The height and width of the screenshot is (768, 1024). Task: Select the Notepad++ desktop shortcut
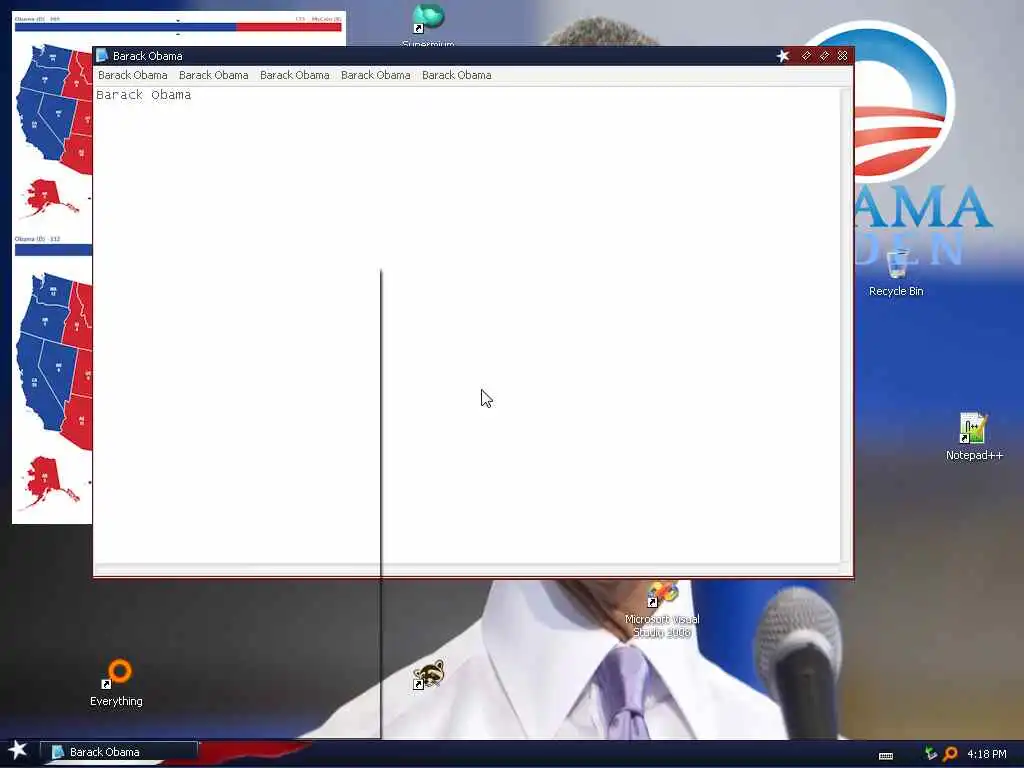[x=974, y=436]
